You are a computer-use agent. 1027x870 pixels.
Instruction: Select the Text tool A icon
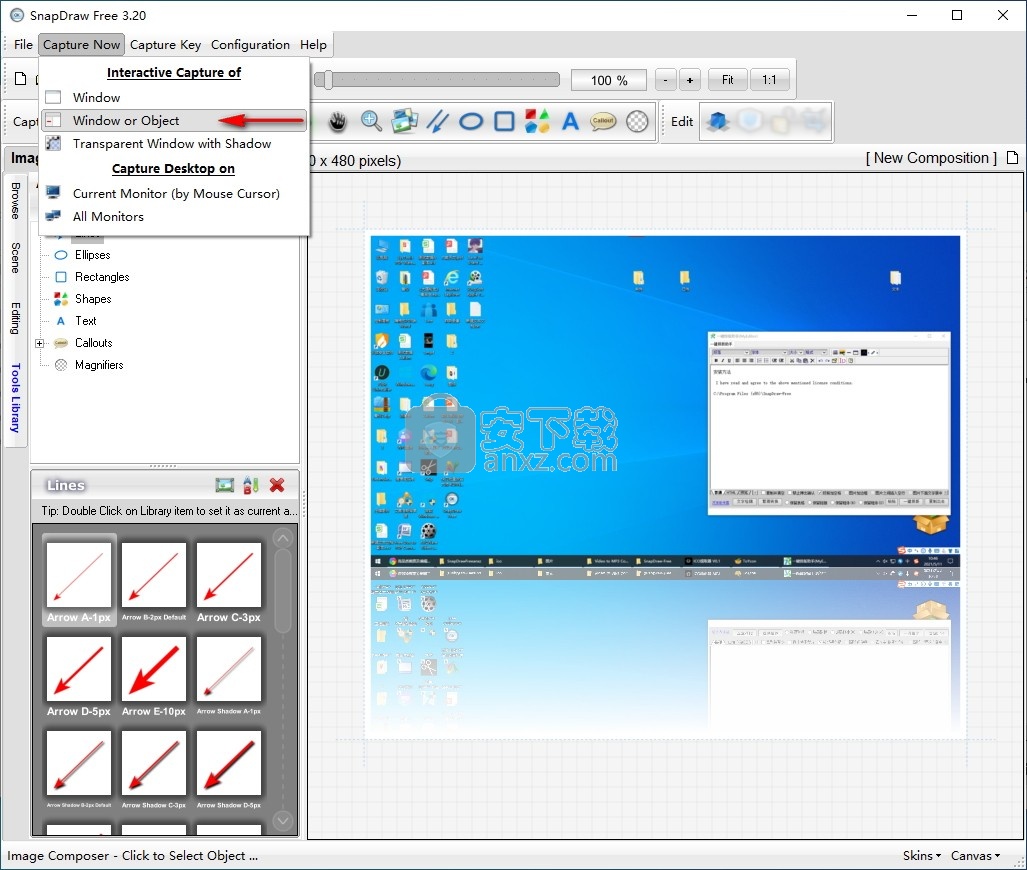tap(570, 121)
